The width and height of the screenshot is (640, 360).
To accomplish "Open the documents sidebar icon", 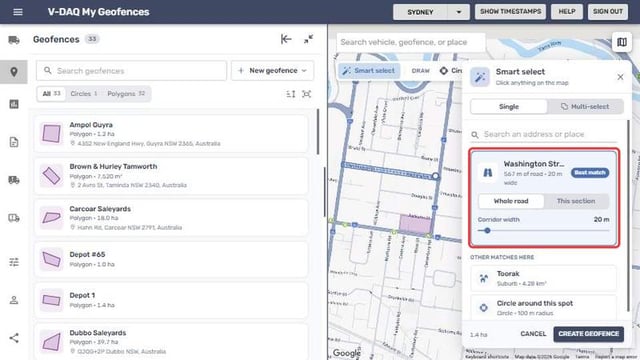I will coord(14,142).
